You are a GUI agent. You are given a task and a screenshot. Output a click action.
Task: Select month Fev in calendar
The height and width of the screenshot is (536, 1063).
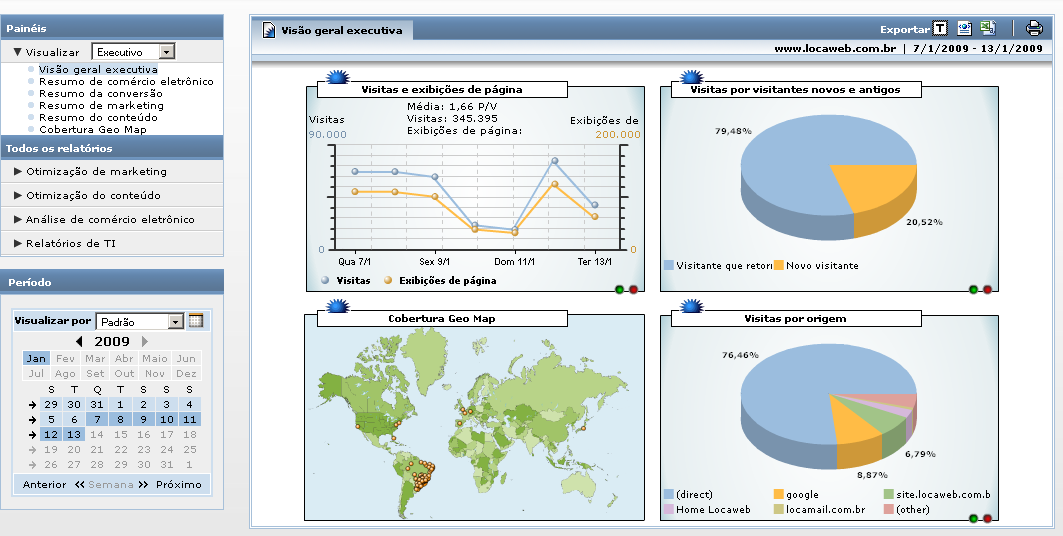(66, 358)
